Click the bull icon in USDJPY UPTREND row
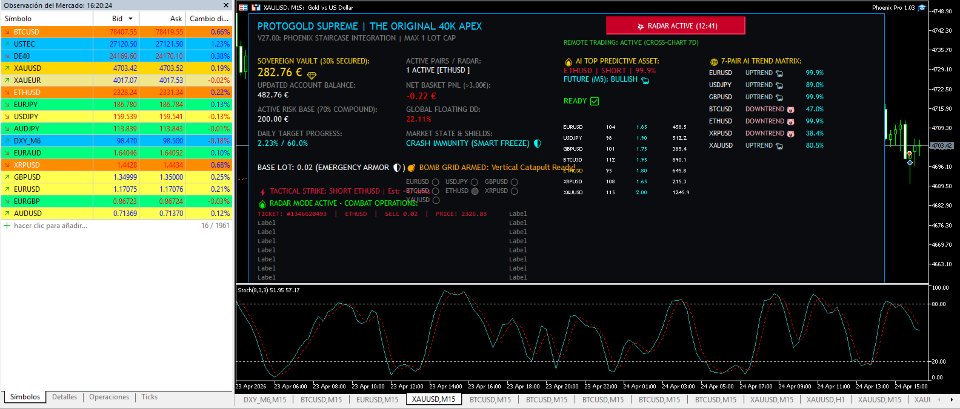This screenshot has height=409, width=960. [x=779, y=84]
